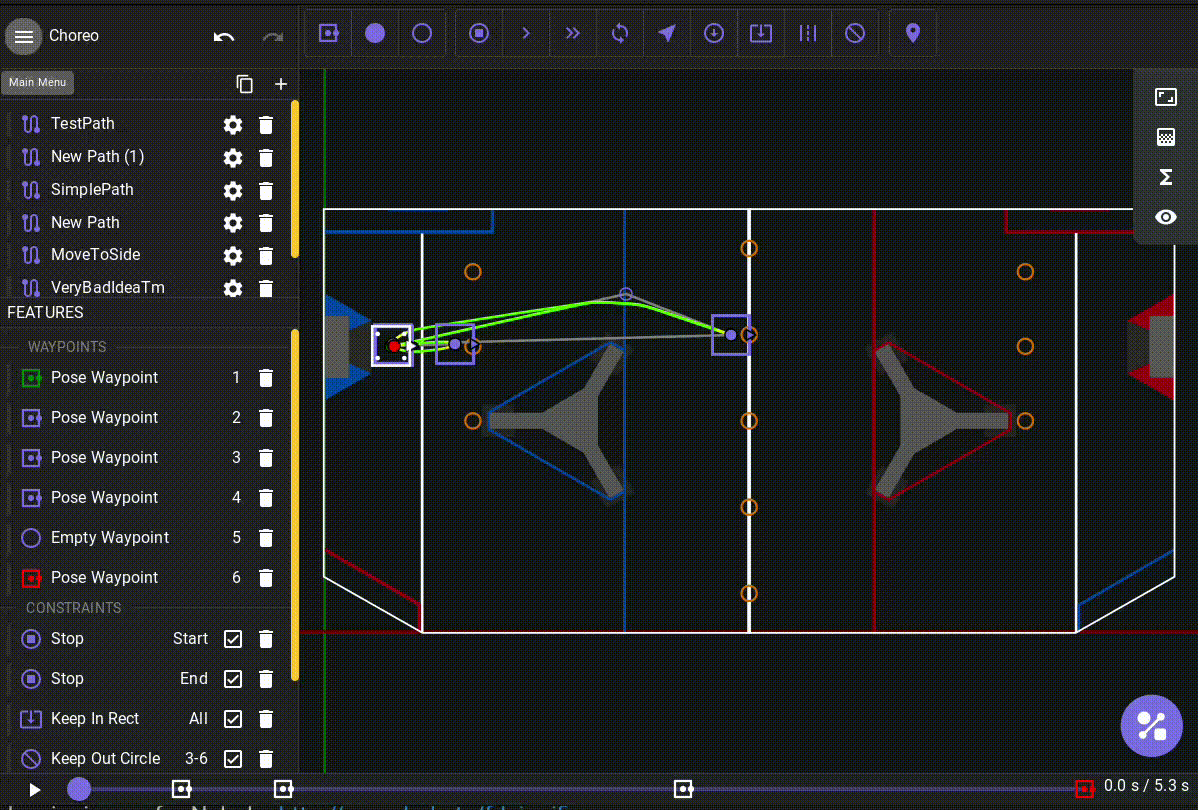
Task: Add a new path with plus icon
Action: point(281,84)
